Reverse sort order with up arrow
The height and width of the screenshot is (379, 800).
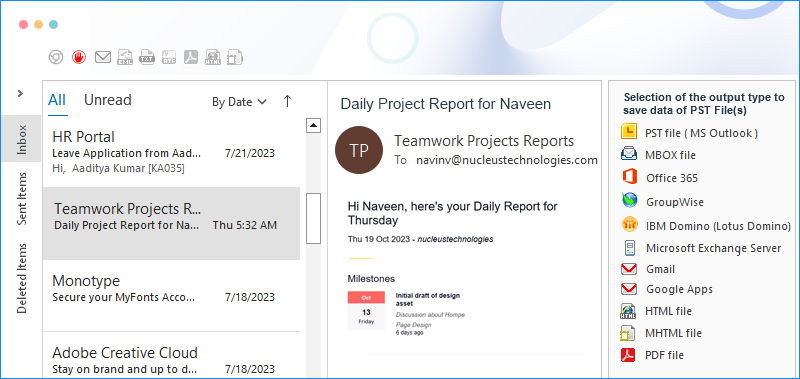[x=287, y=101]
